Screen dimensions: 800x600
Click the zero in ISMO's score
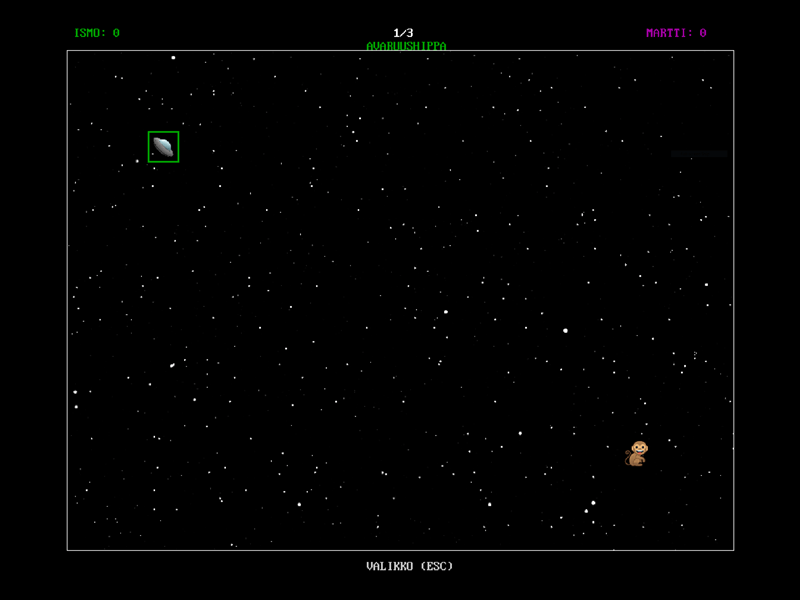(x=116, y=33)
